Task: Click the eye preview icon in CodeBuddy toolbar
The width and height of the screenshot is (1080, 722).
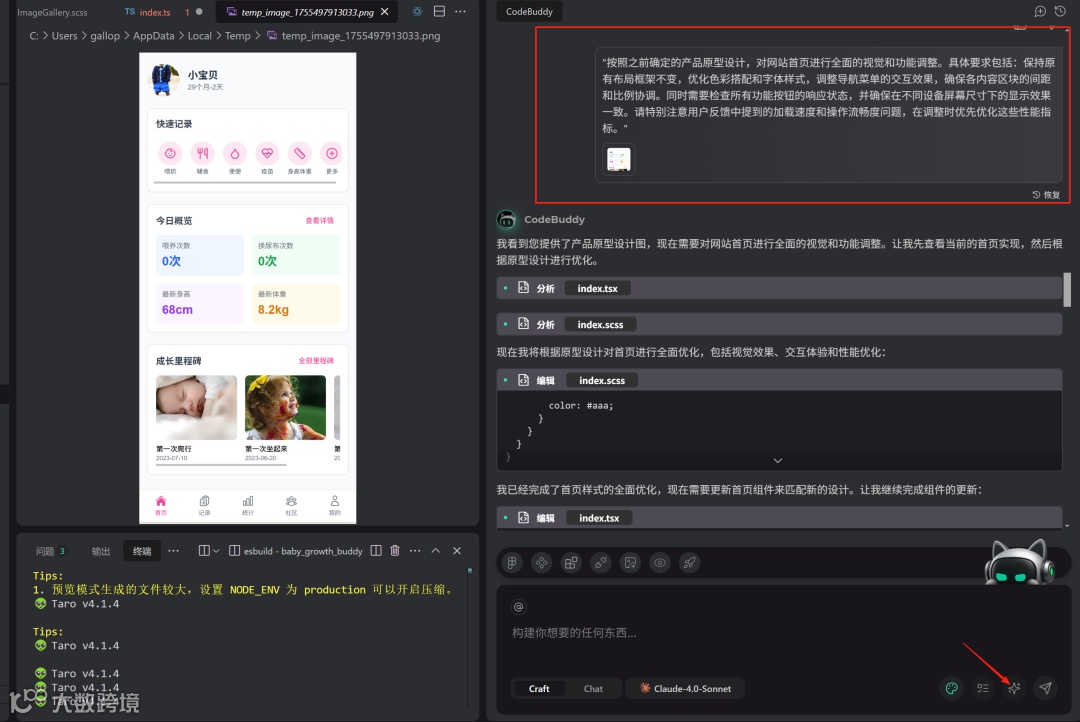Action: [x=660, y=563]
